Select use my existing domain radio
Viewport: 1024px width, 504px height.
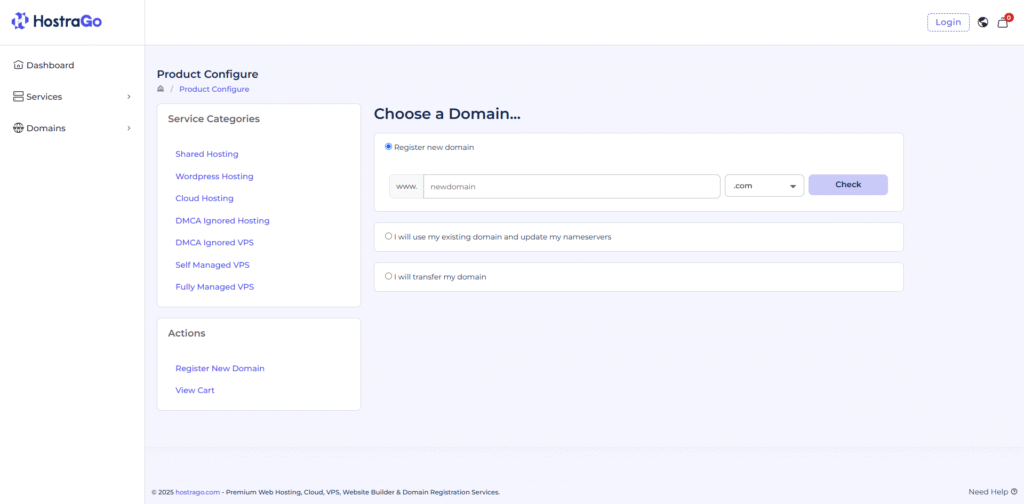click(x=389, y=236)
